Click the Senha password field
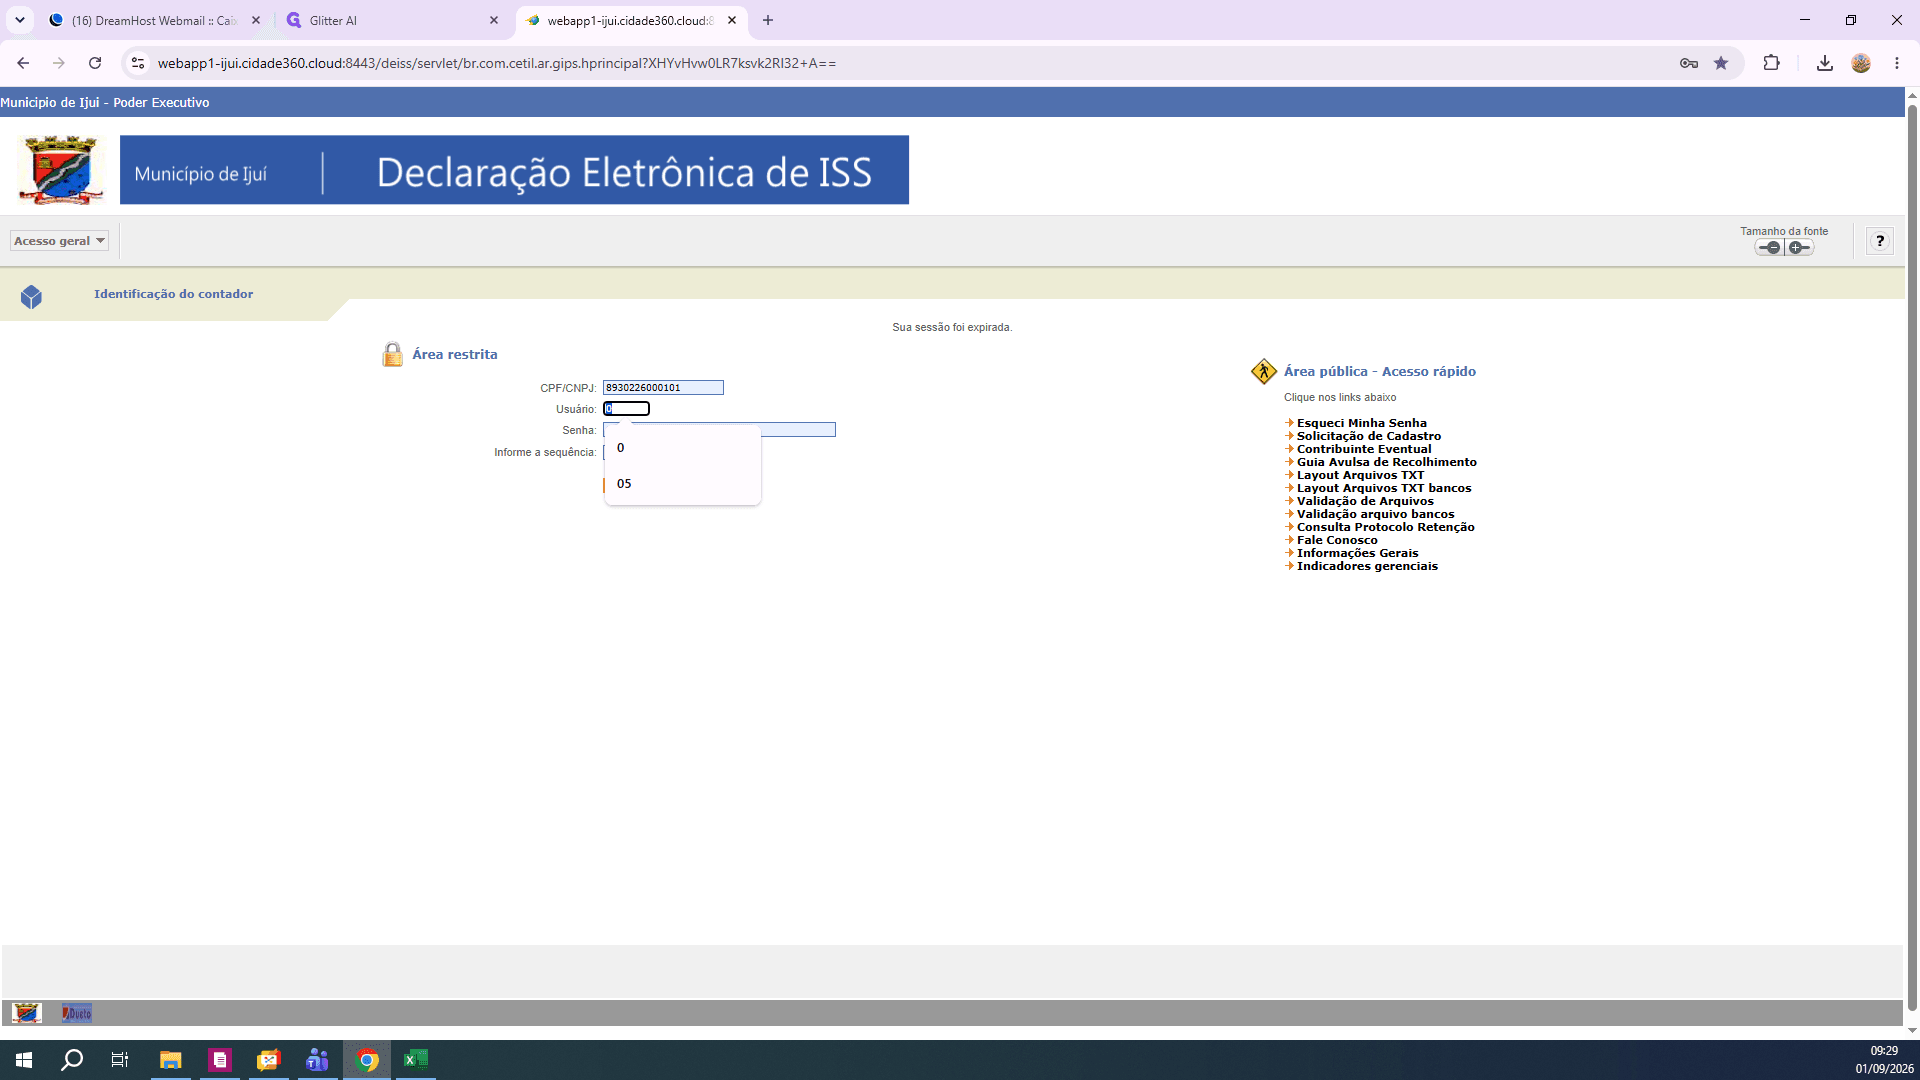The image size is (1920, 1080). (x=798, y=430)
